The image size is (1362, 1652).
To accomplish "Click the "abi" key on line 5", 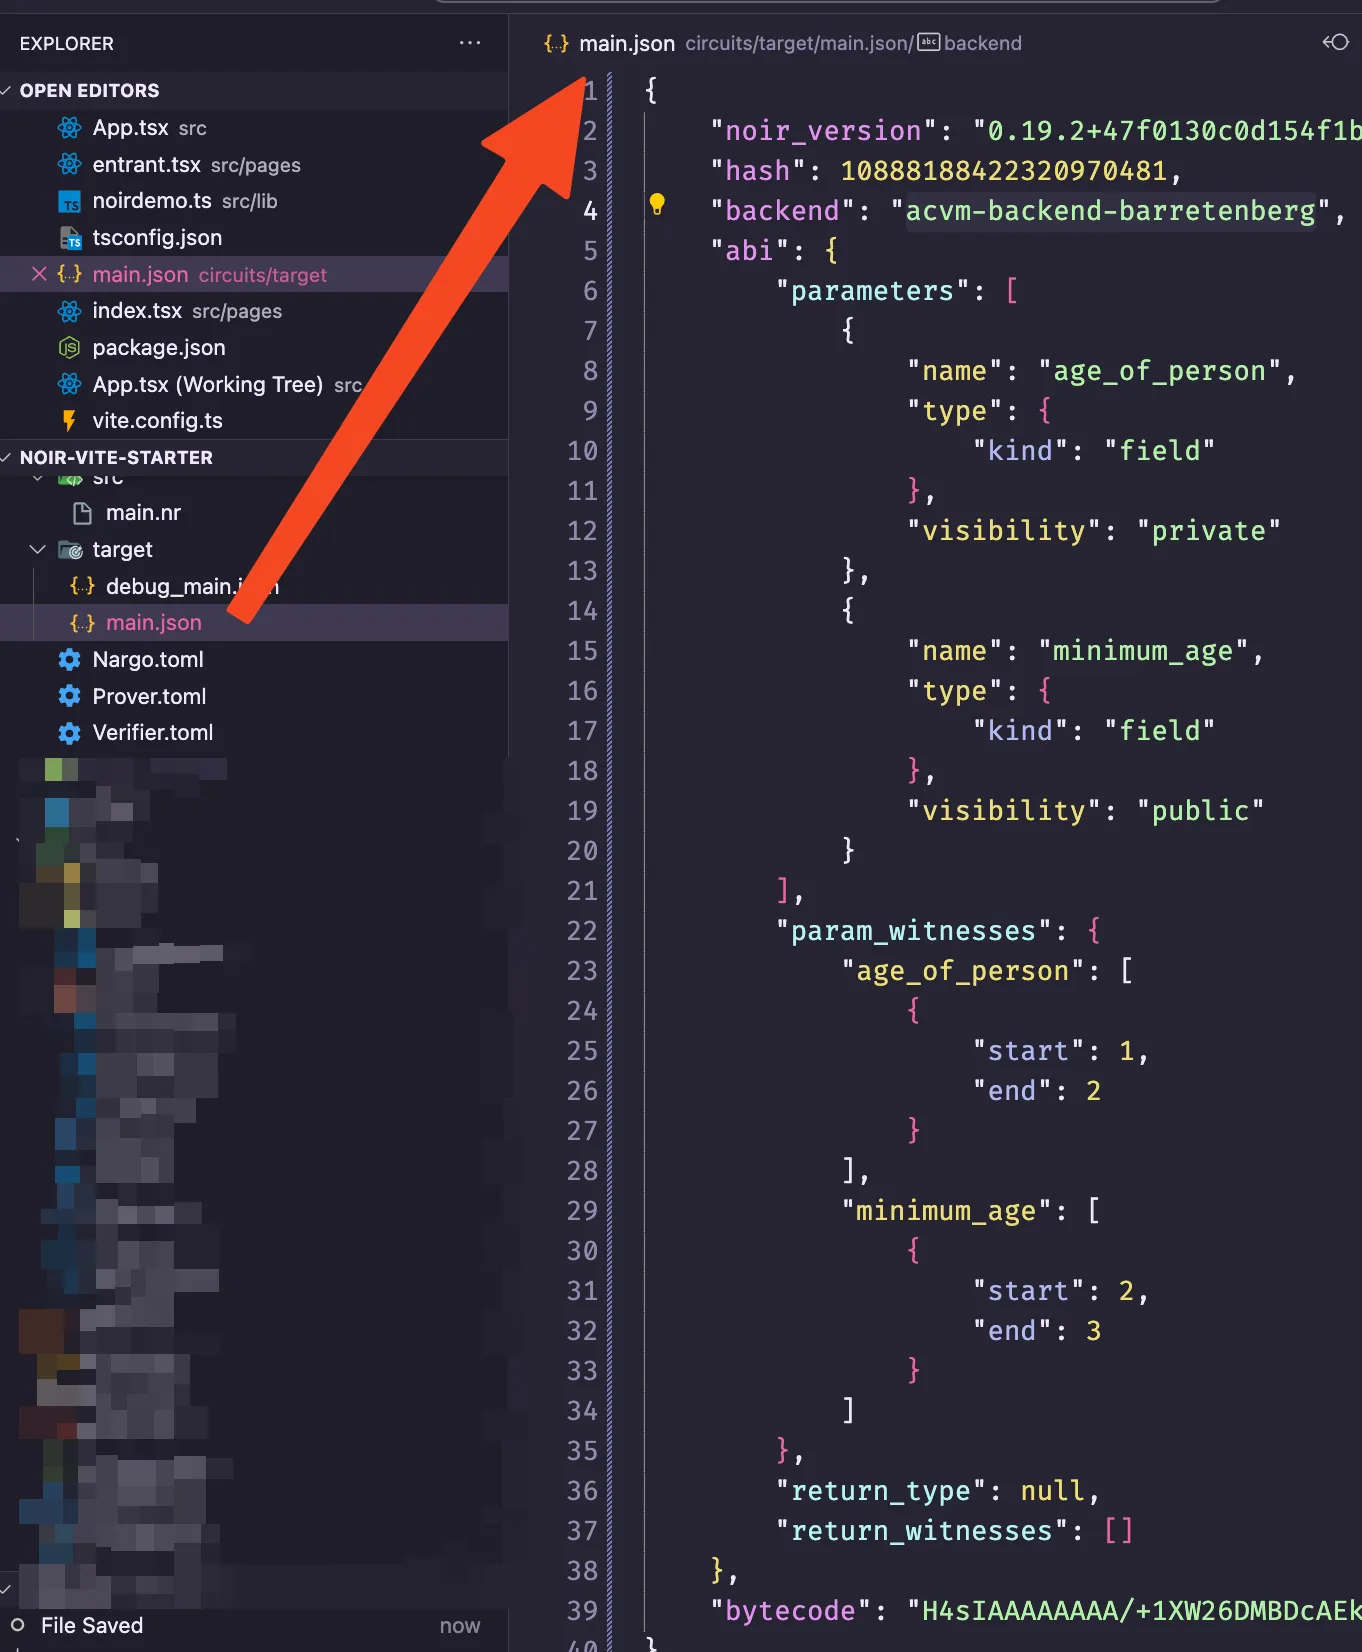I will tap(749, 251).
